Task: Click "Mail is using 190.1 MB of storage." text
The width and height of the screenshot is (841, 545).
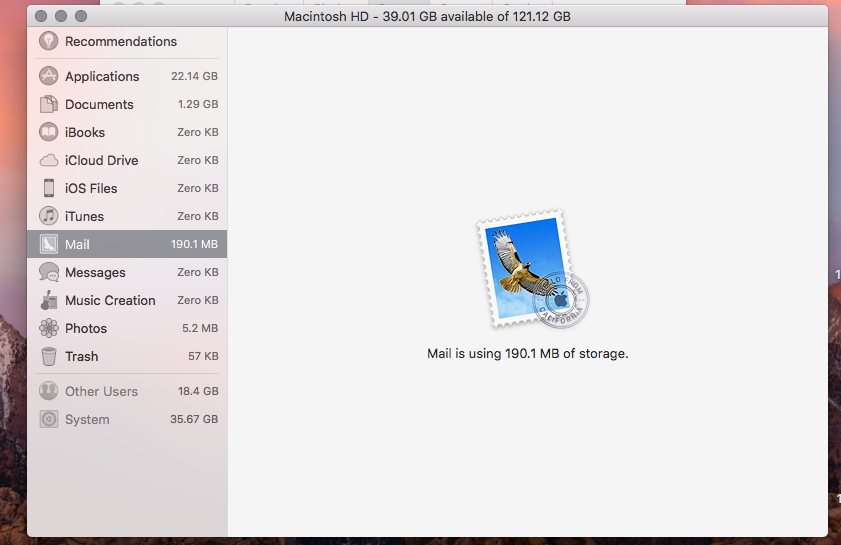Action: coord(528,353)
